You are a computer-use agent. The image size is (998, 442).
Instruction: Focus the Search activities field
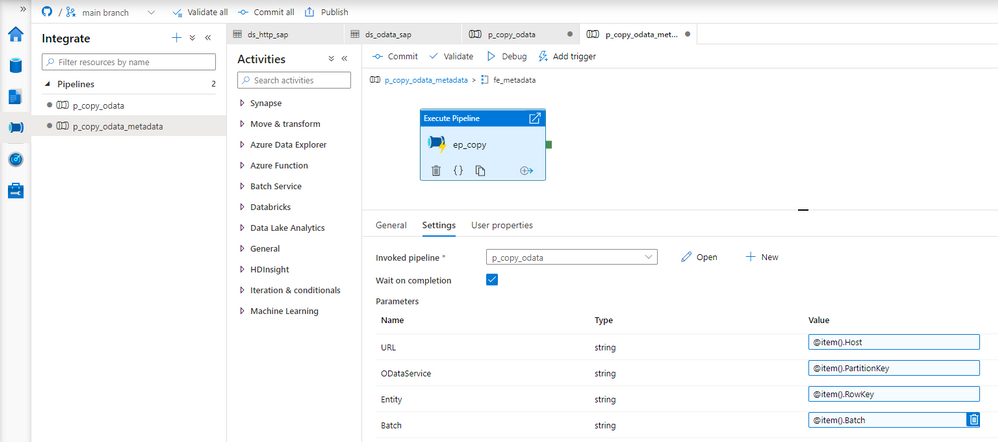pyautogui.click(x=294, y=80)
